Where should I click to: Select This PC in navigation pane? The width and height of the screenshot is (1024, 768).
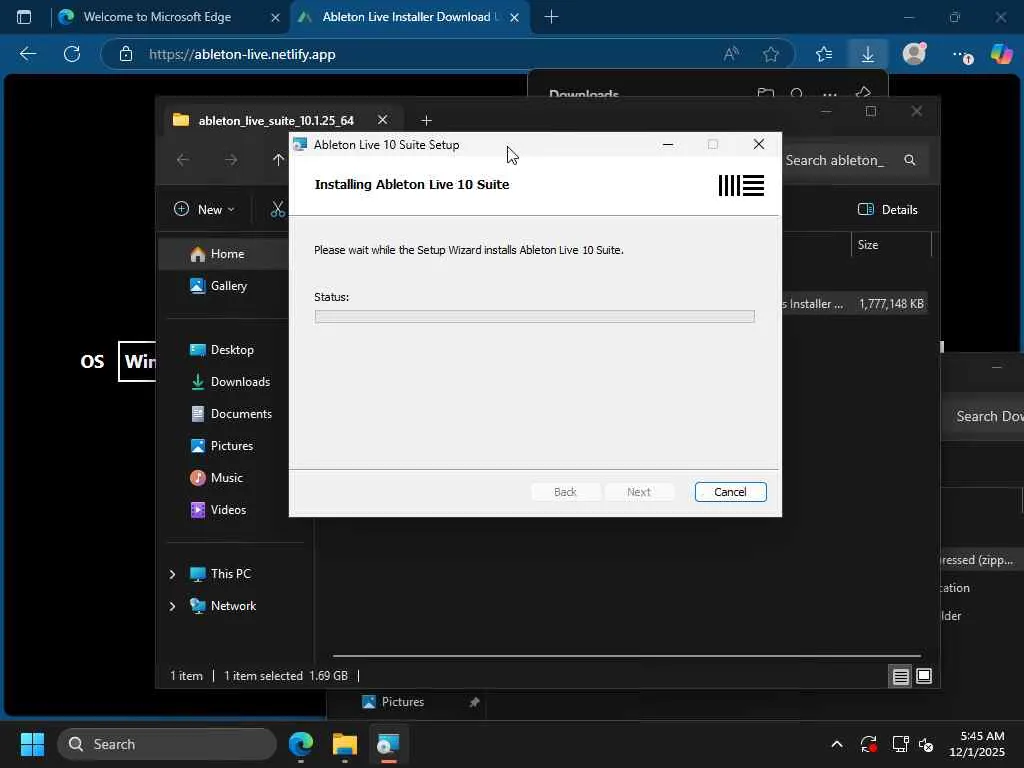230,573
